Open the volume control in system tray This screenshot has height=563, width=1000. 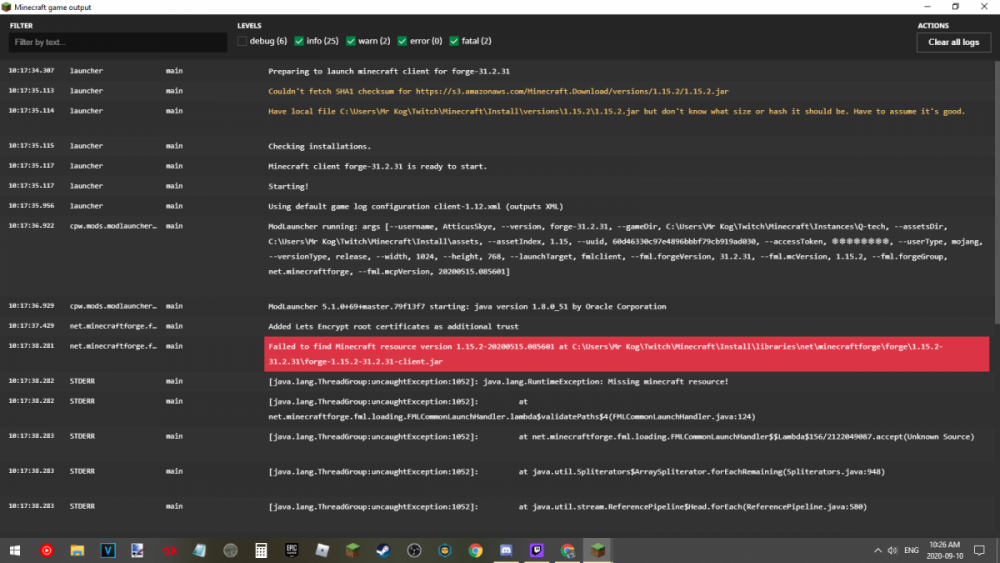891,550
